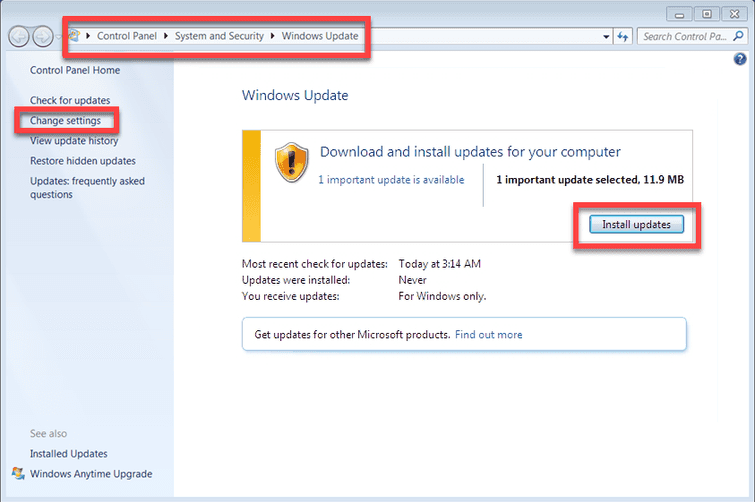Maximize the Windows Update window
This screenshot has height=502, width=755.
tap(706, 14)
